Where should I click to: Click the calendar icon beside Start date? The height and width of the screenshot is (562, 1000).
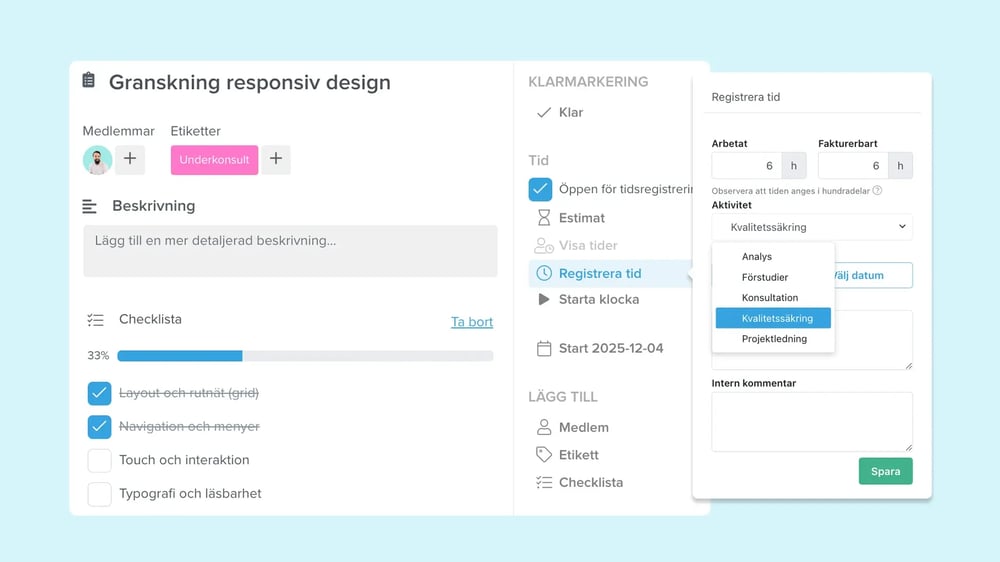point(544,349)
